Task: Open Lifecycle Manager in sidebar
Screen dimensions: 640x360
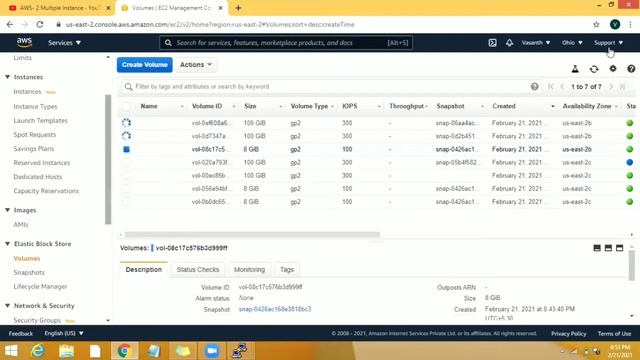Action: click(x=40, y=287)
